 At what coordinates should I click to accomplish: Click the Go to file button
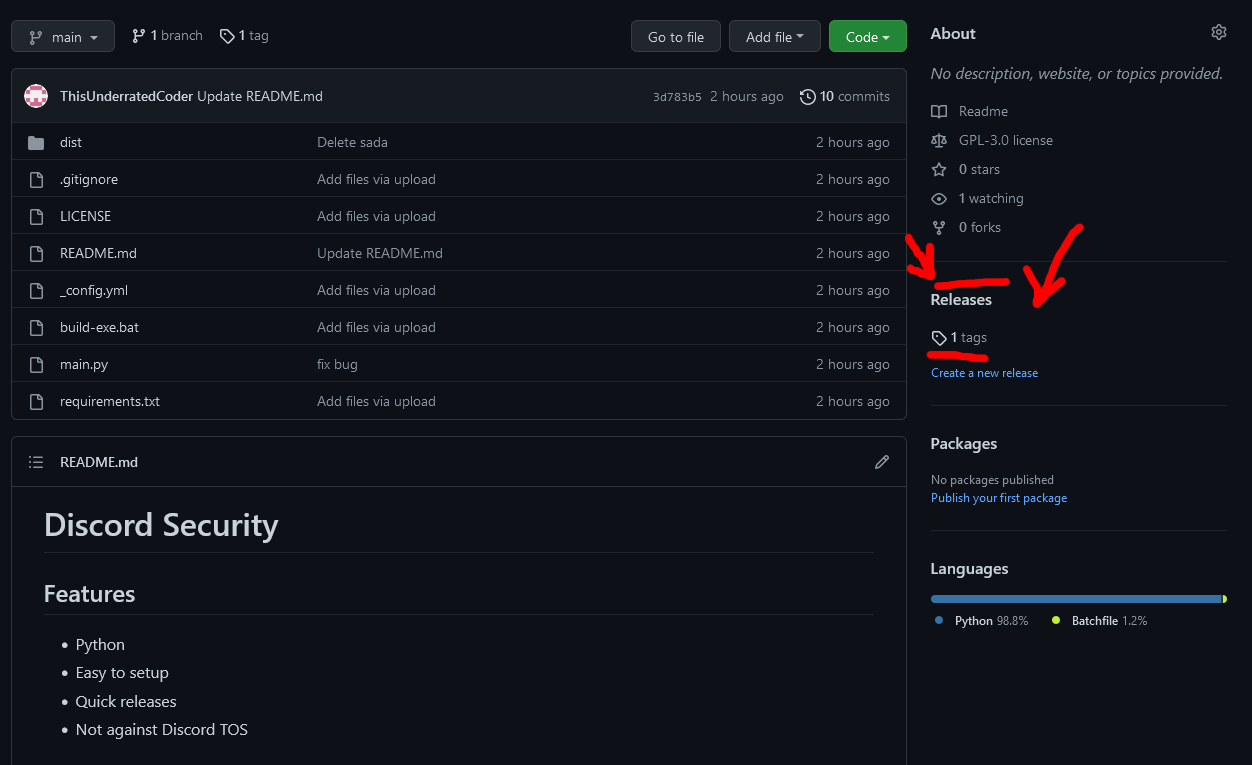(675, 36)
